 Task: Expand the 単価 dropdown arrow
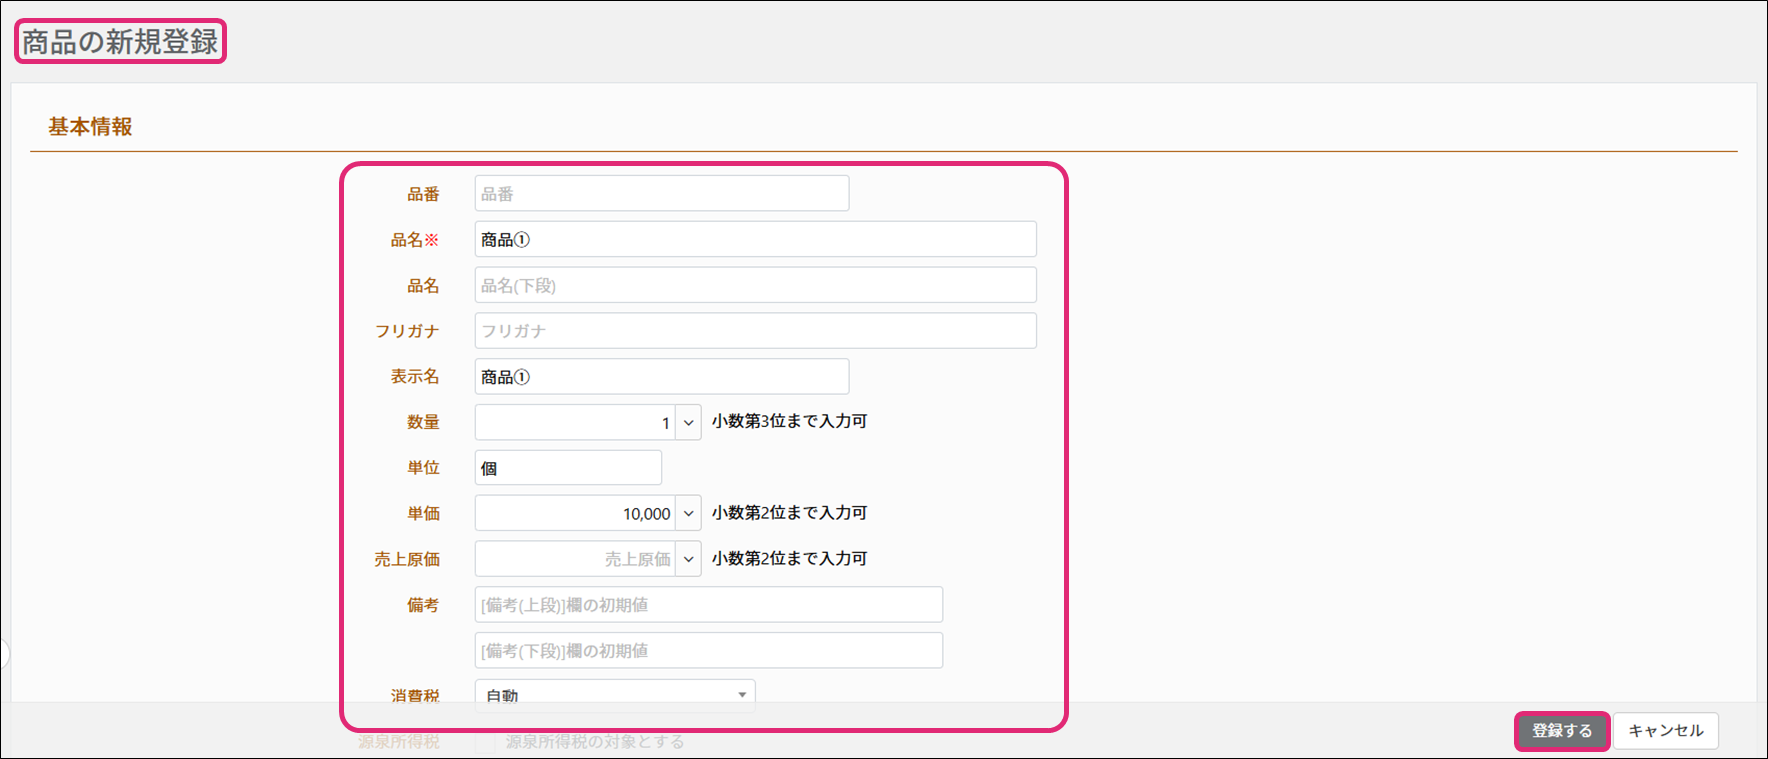point(688,514)
